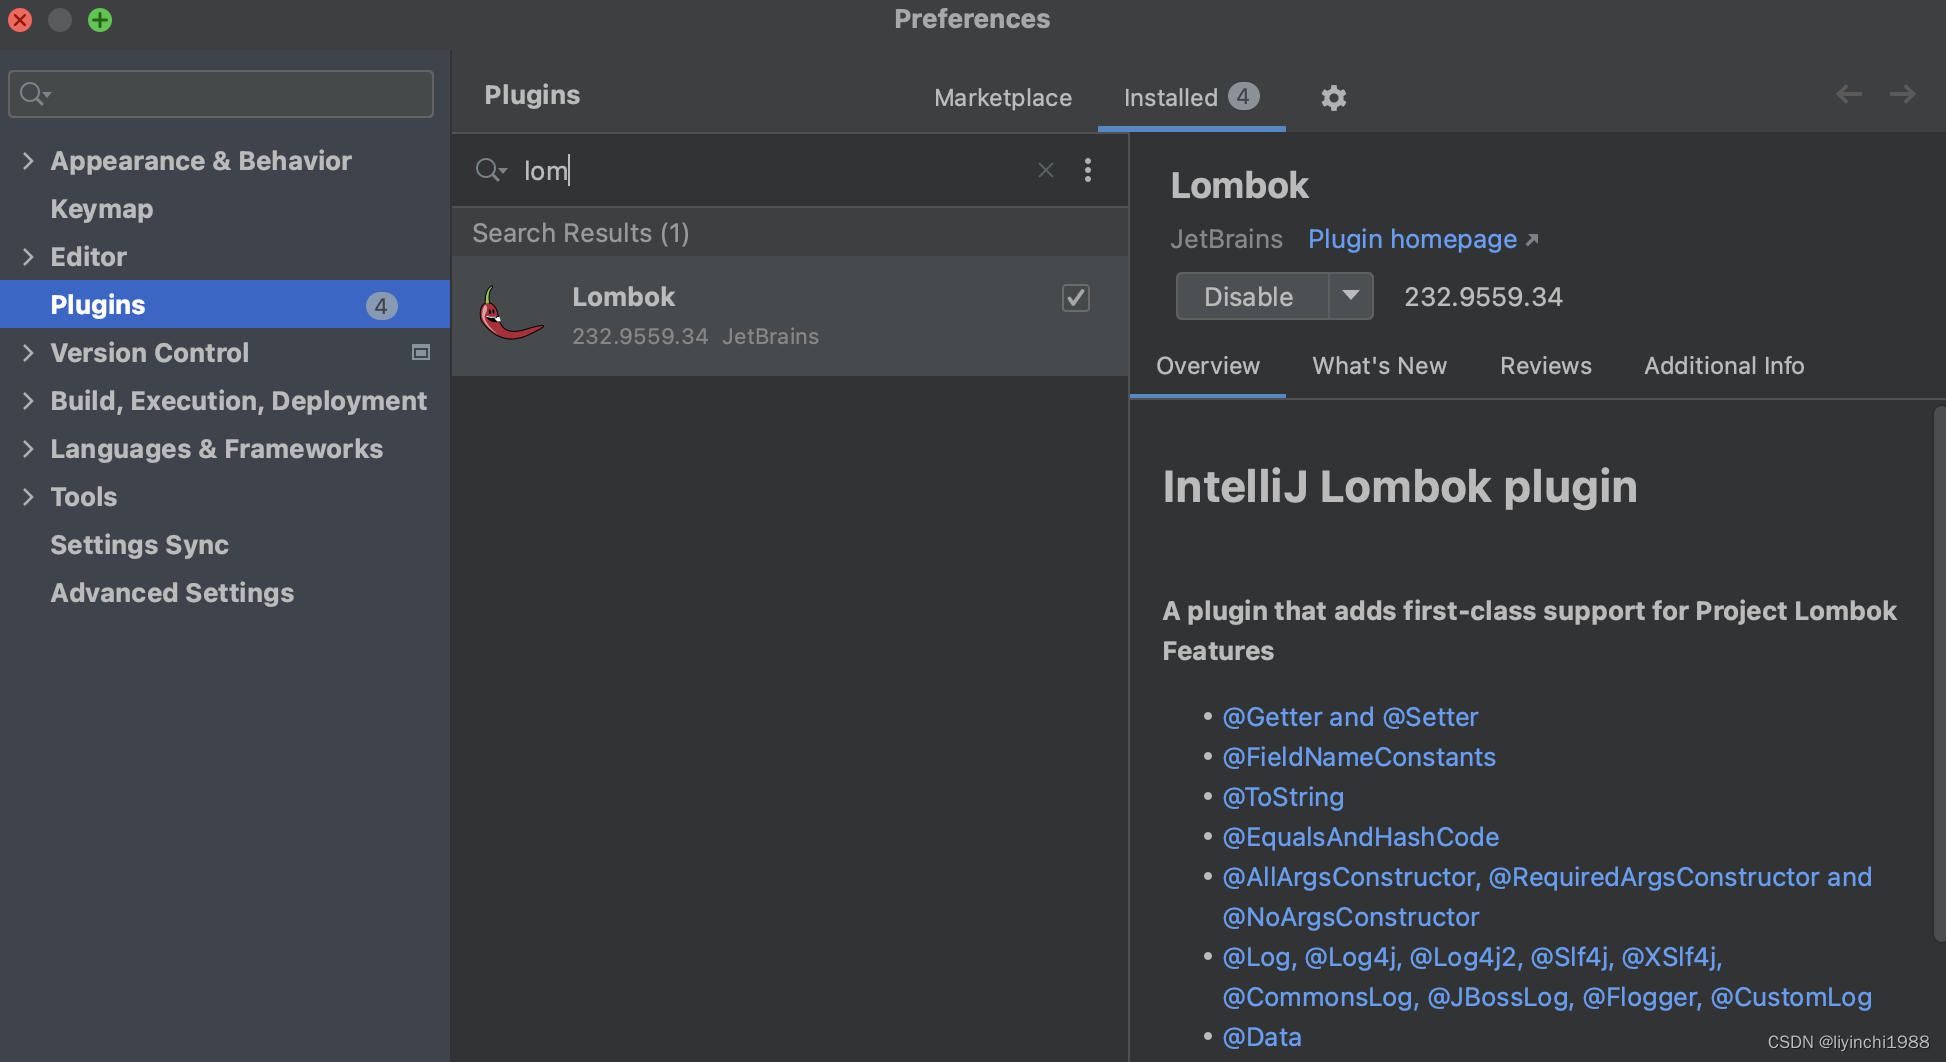Open plugin settings via the gear icon

(x=1333, y=97)
